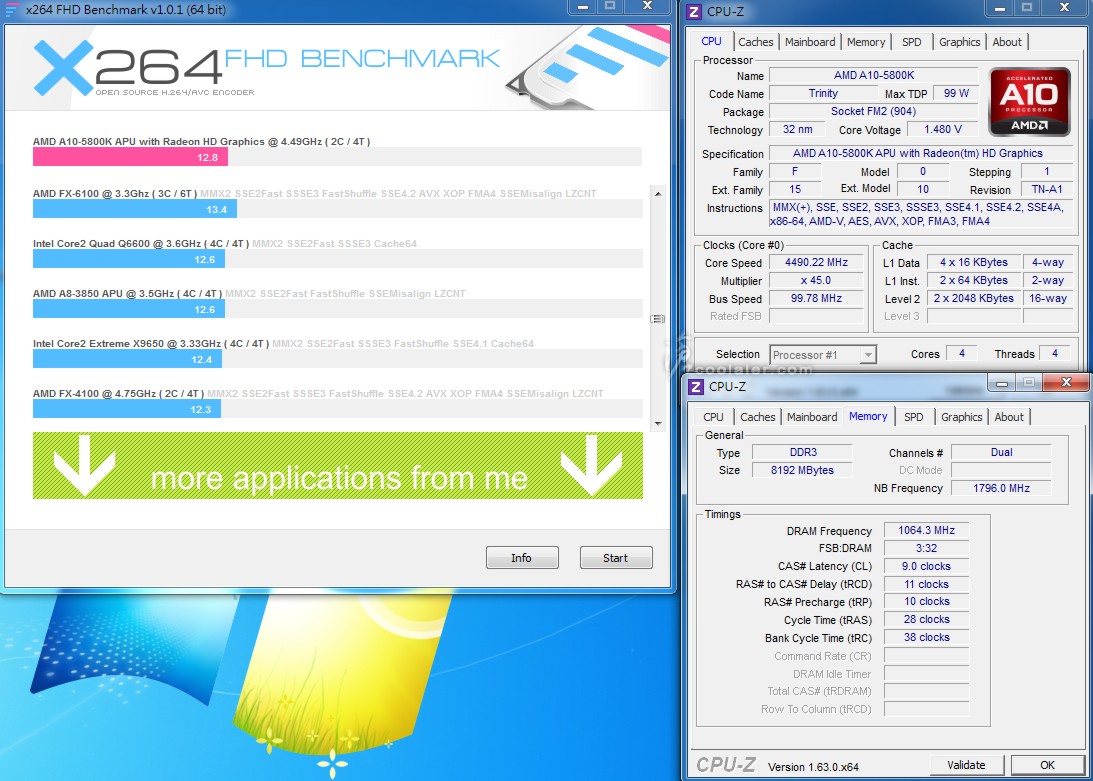Click the Cores count field

pyautogui.click(x=962, y=354)
